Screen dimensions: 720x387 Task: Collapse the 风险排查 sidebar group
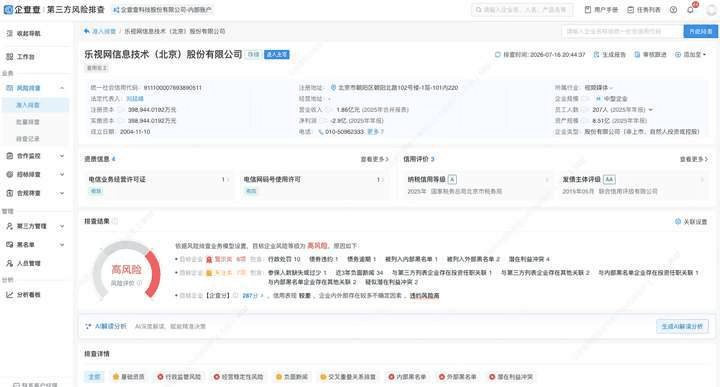point(62,88)
